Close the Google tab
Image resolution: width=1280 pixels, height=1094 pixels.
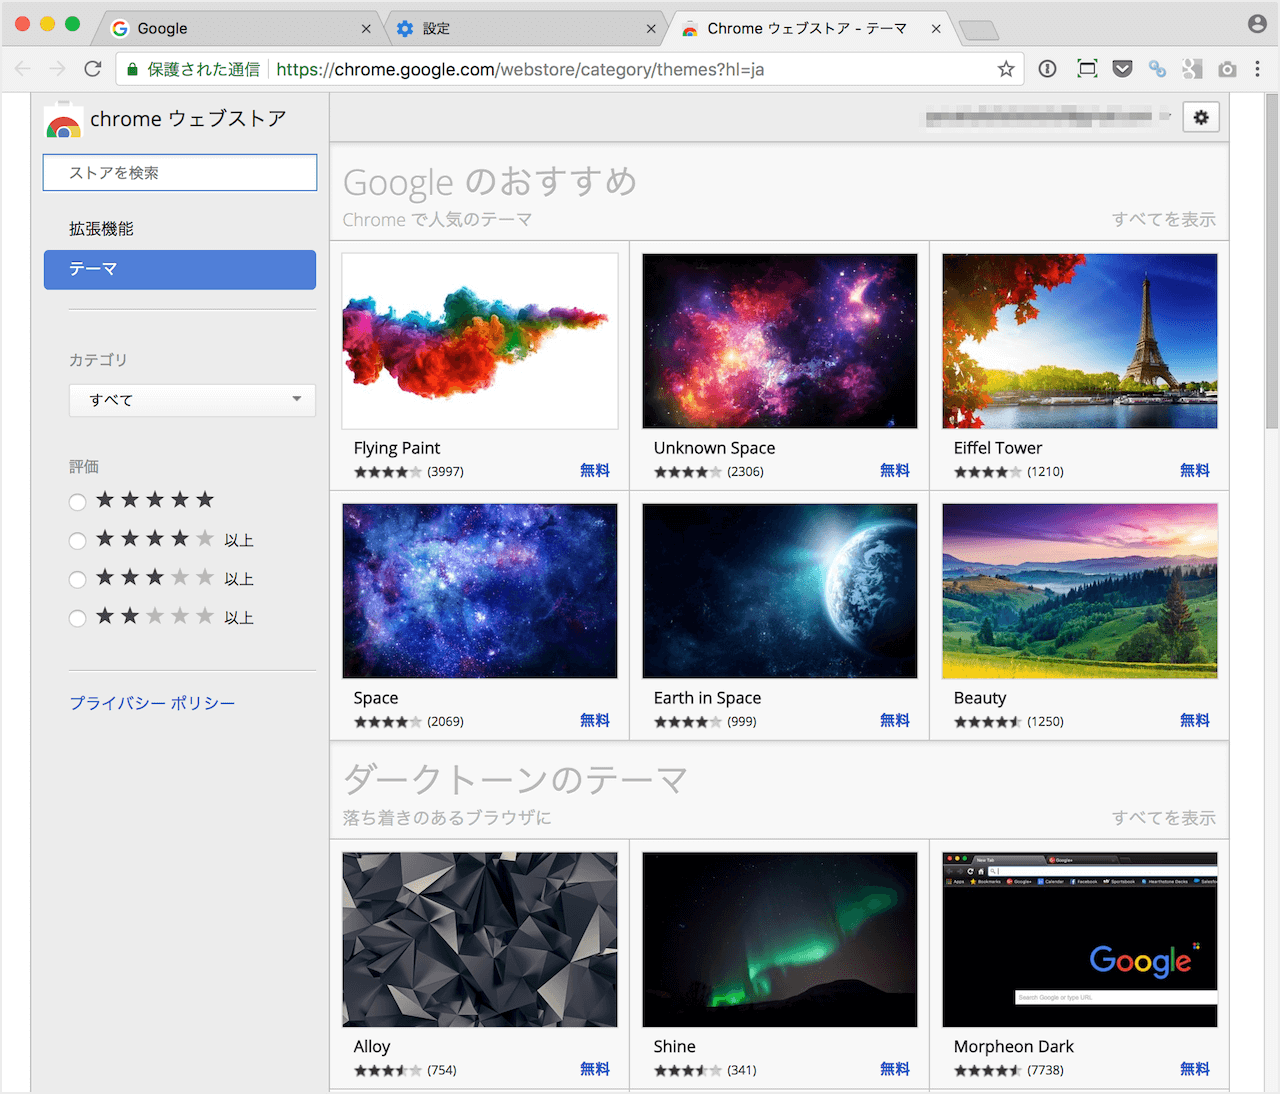pos(366,29)
